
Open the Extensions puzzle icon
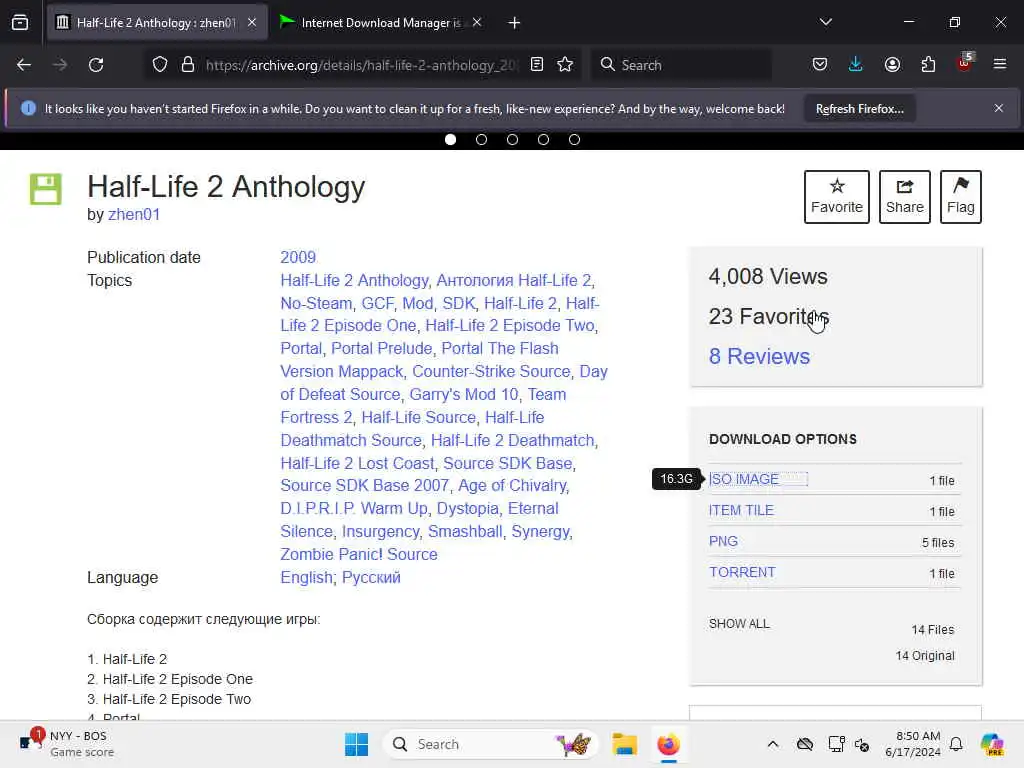pyautogui.click(x=928, y=65)
